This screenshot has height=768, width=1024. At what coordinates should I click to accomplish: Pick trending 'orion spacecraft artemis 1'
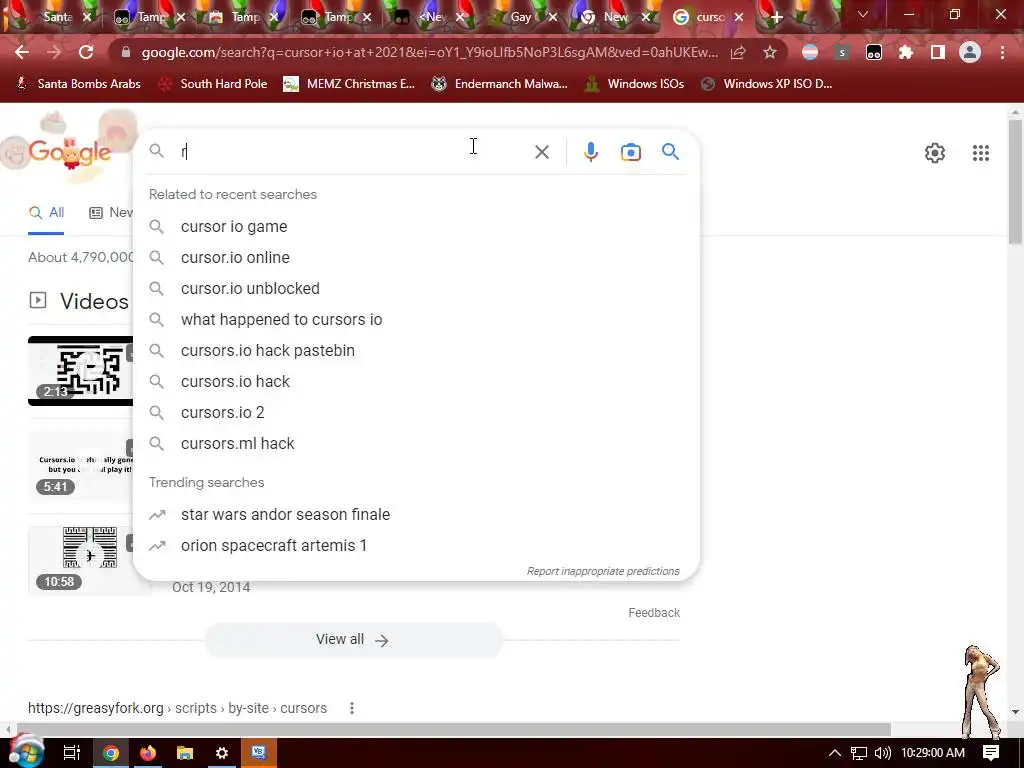point(416,545)
